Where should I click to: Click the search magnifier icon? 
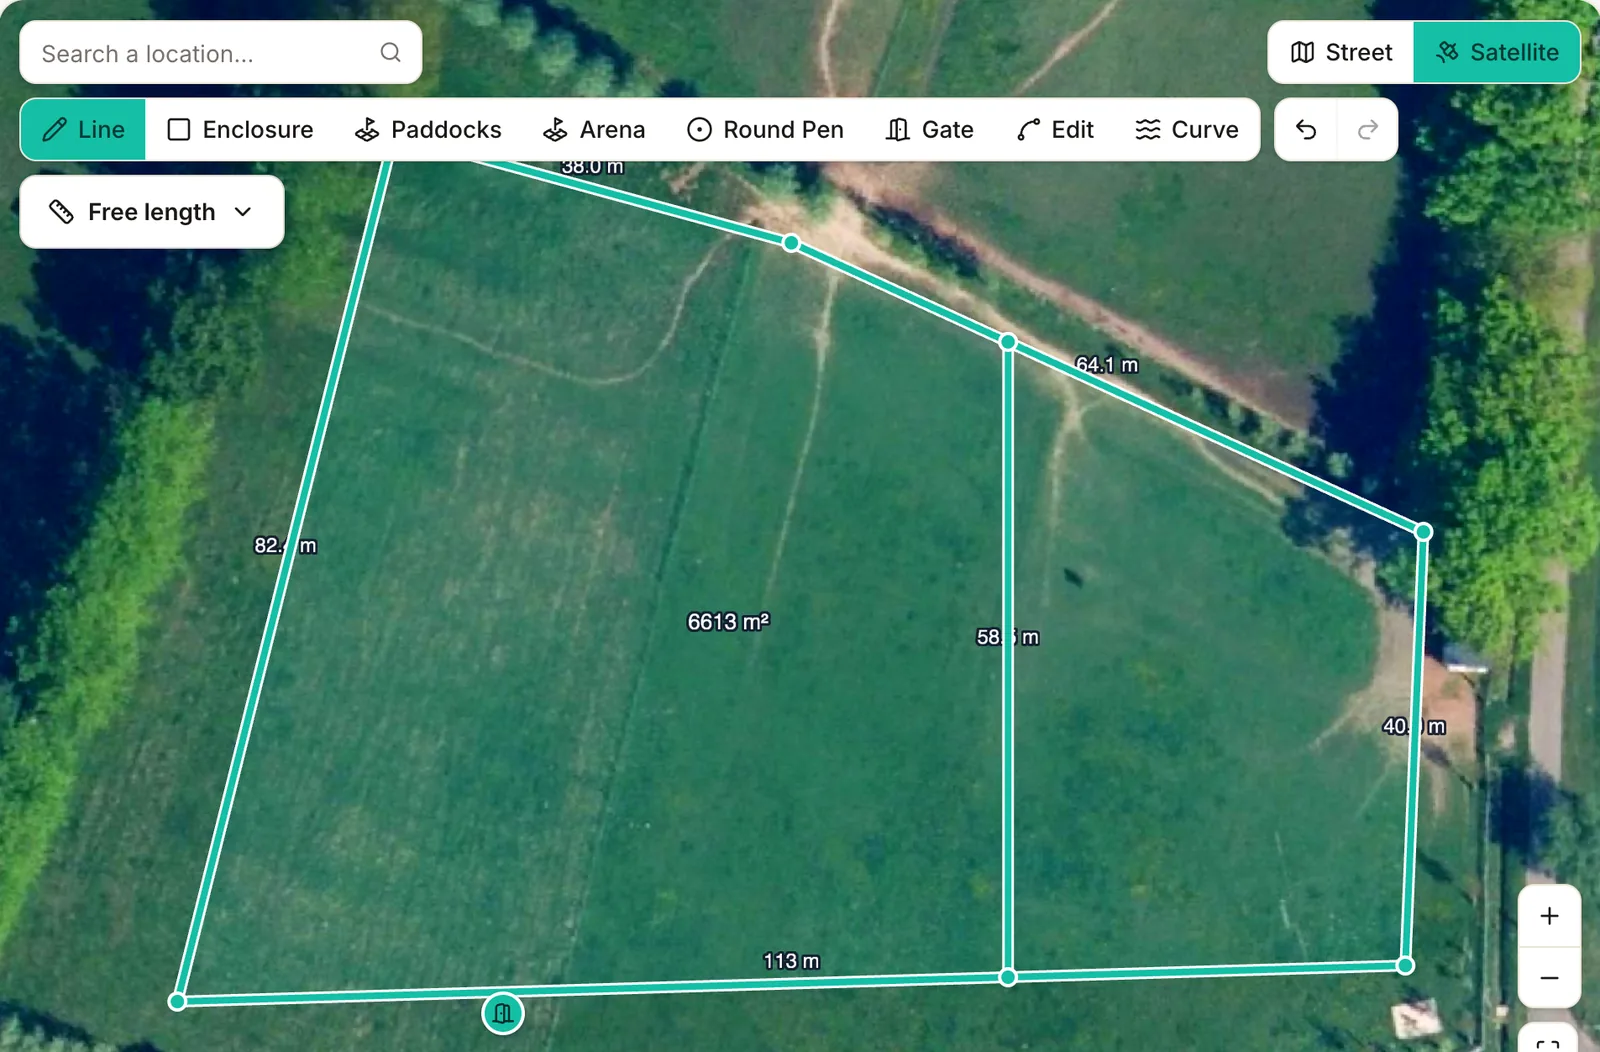390,53
